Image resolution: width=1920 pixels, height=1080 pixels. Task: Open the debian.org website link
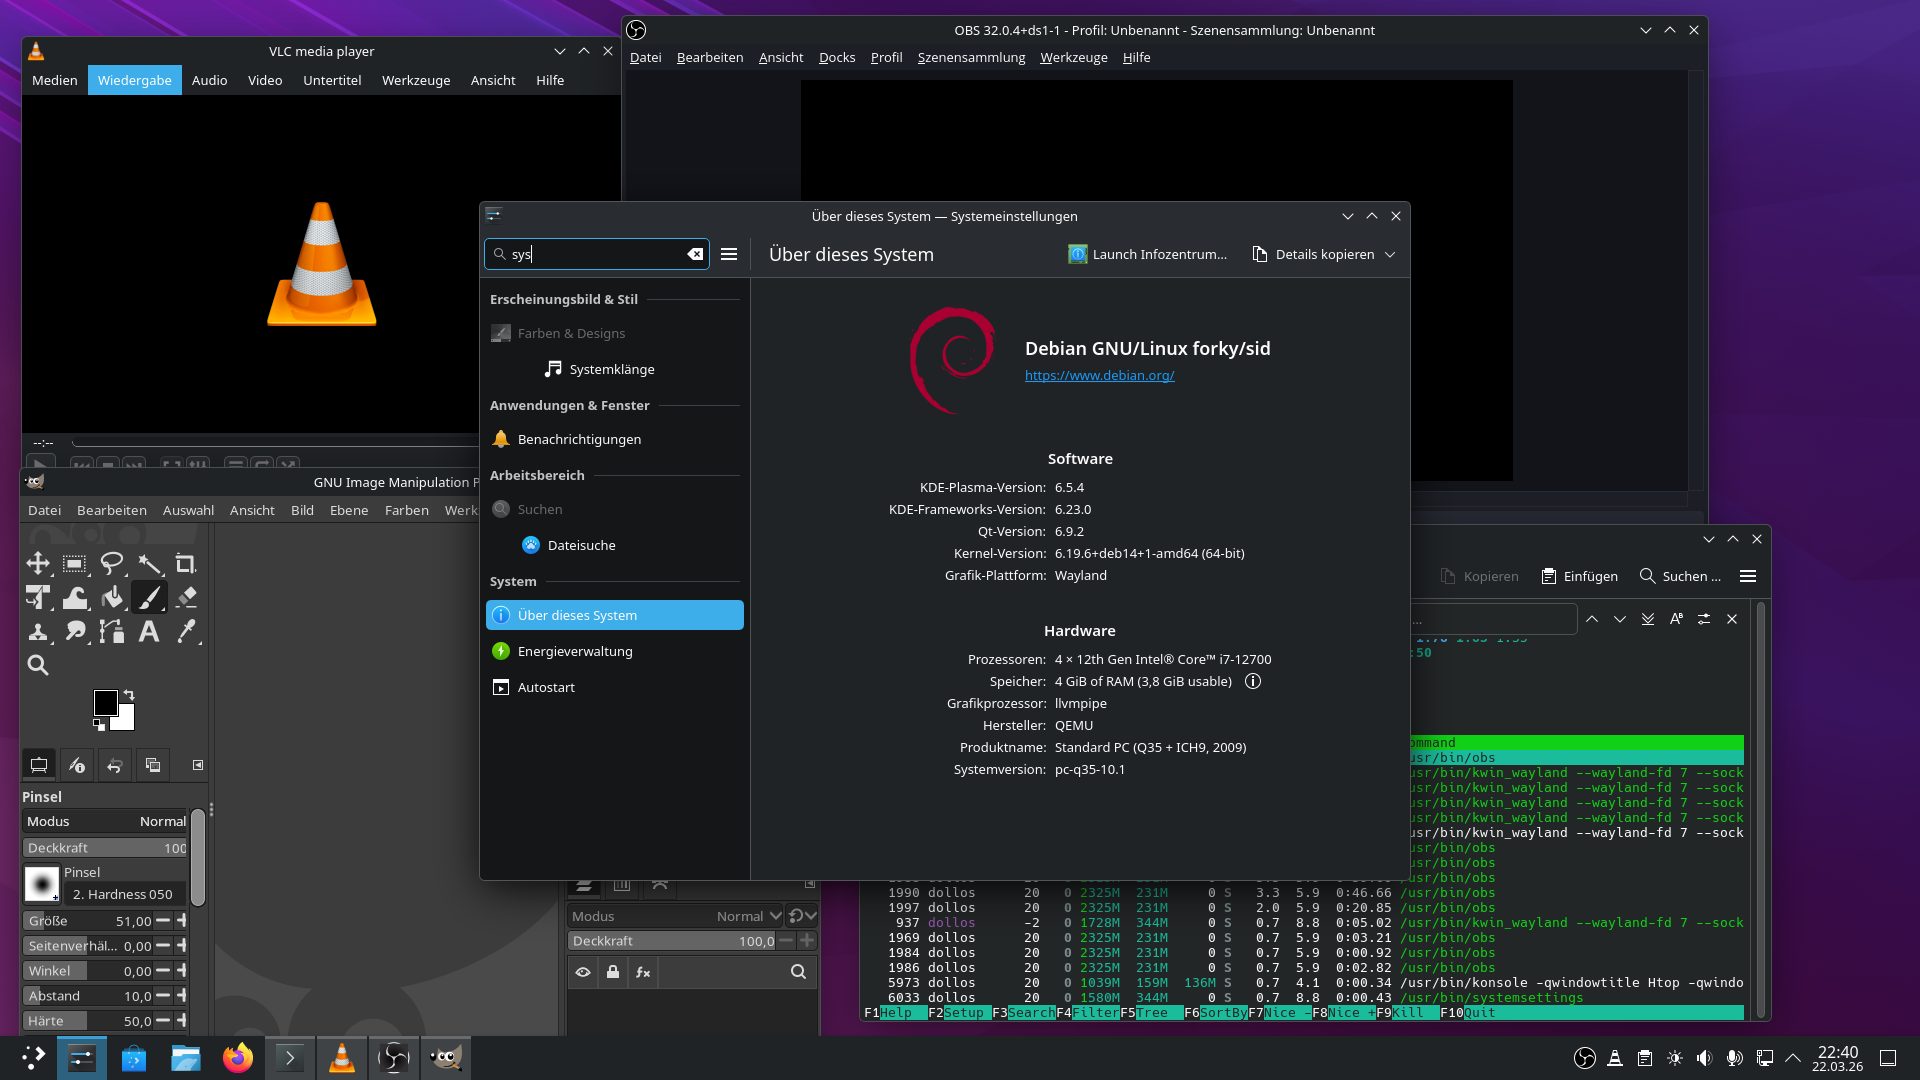click(1099, 376)
